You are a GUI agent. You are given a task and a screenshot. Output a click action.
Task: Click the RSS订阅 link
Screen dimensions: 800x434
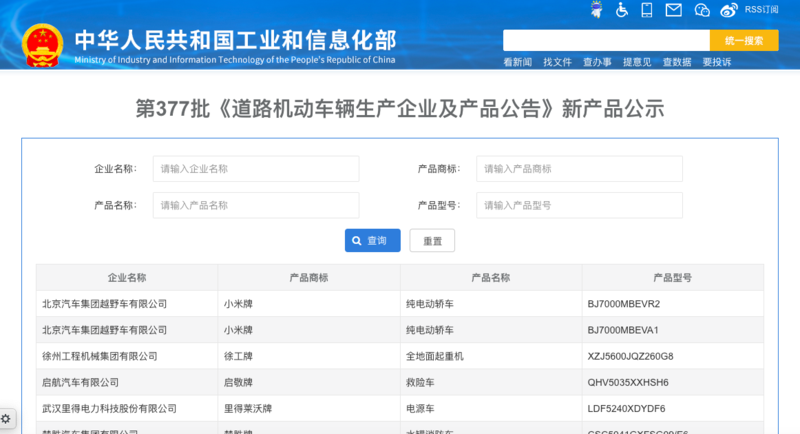pyautogui.click(x=761, y=10)
